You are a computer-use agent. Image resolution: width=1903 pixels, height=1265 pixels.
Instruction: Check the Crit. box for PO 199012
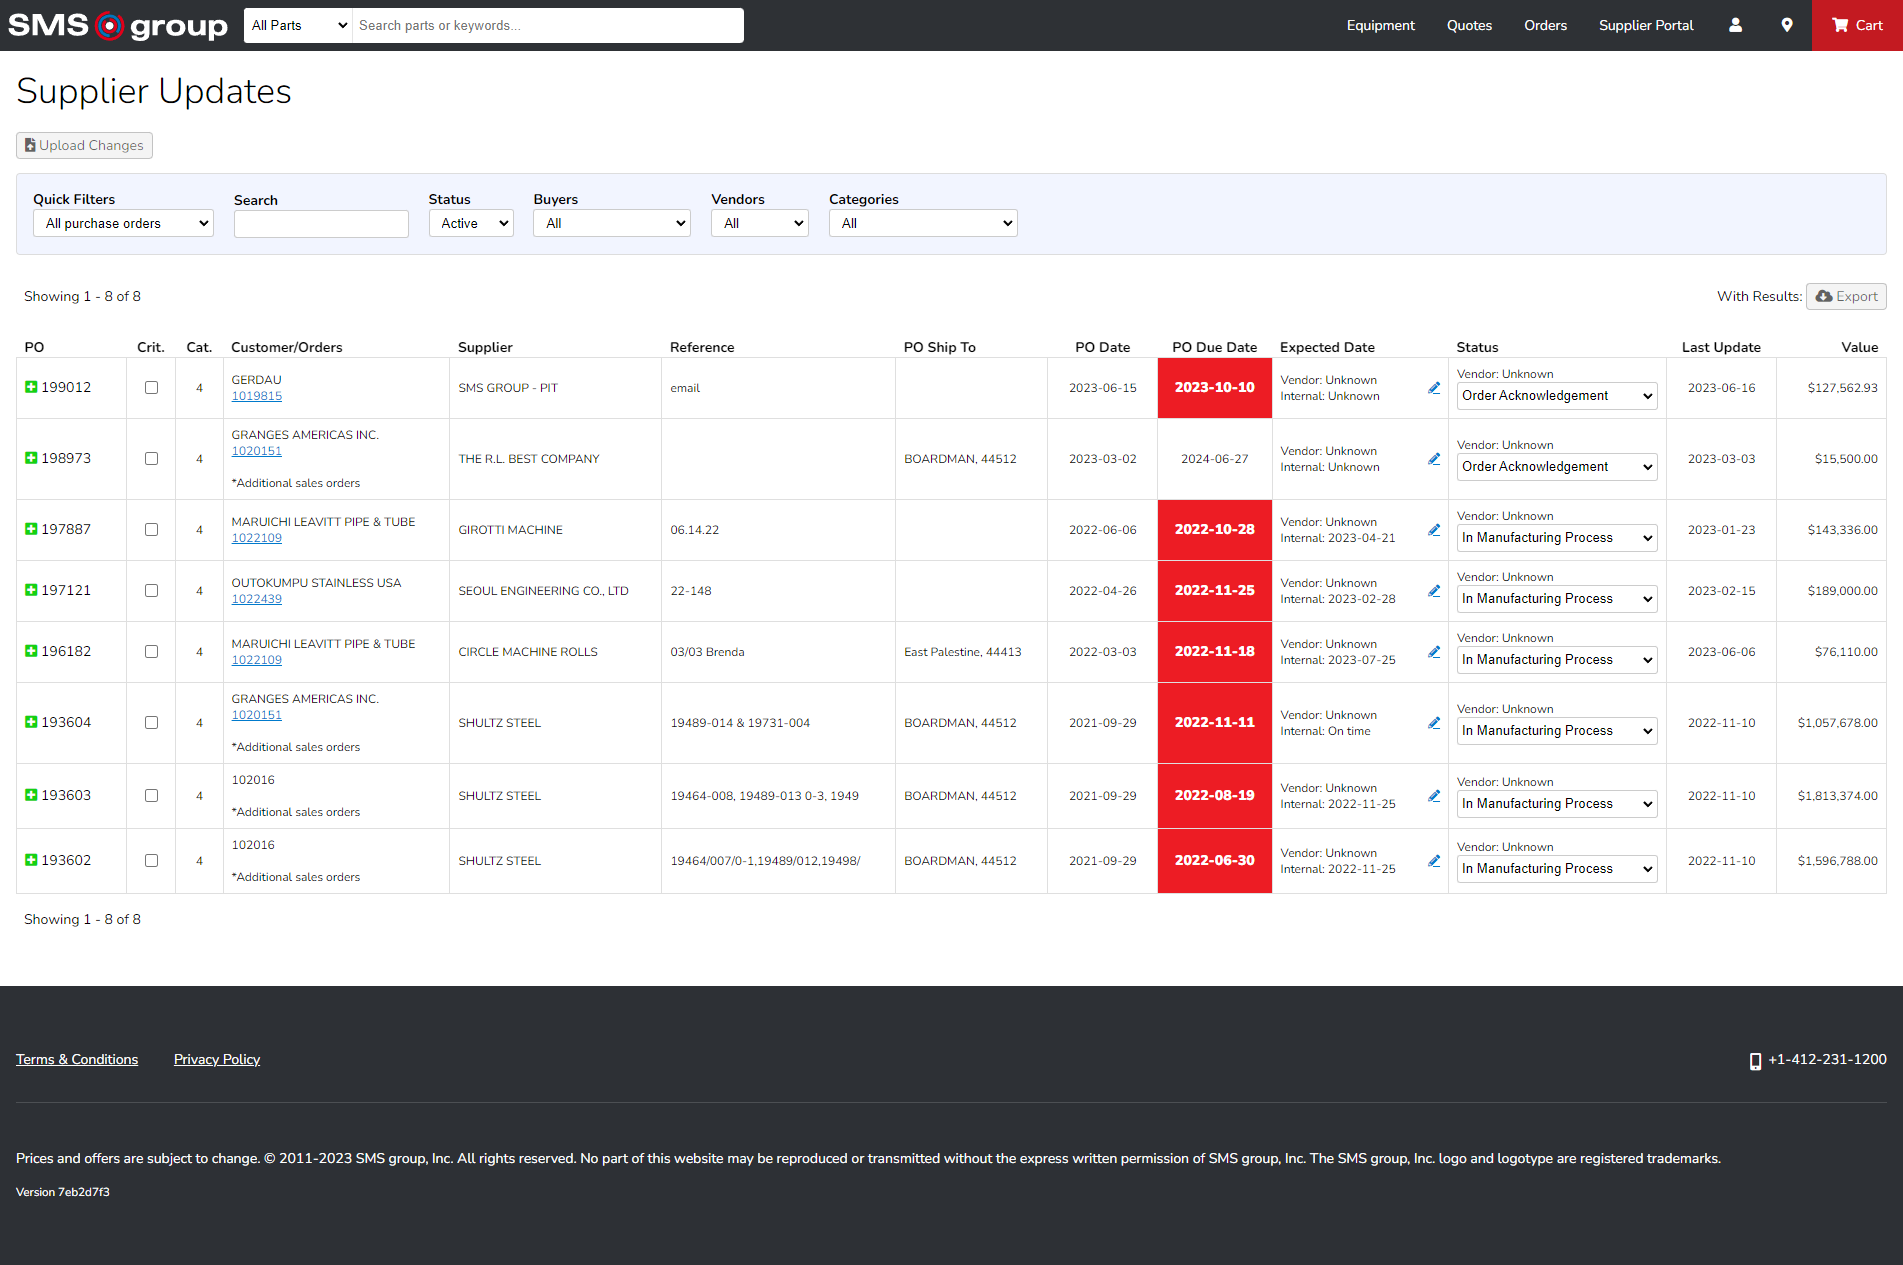pyautogui.click(x=151, y=388)
